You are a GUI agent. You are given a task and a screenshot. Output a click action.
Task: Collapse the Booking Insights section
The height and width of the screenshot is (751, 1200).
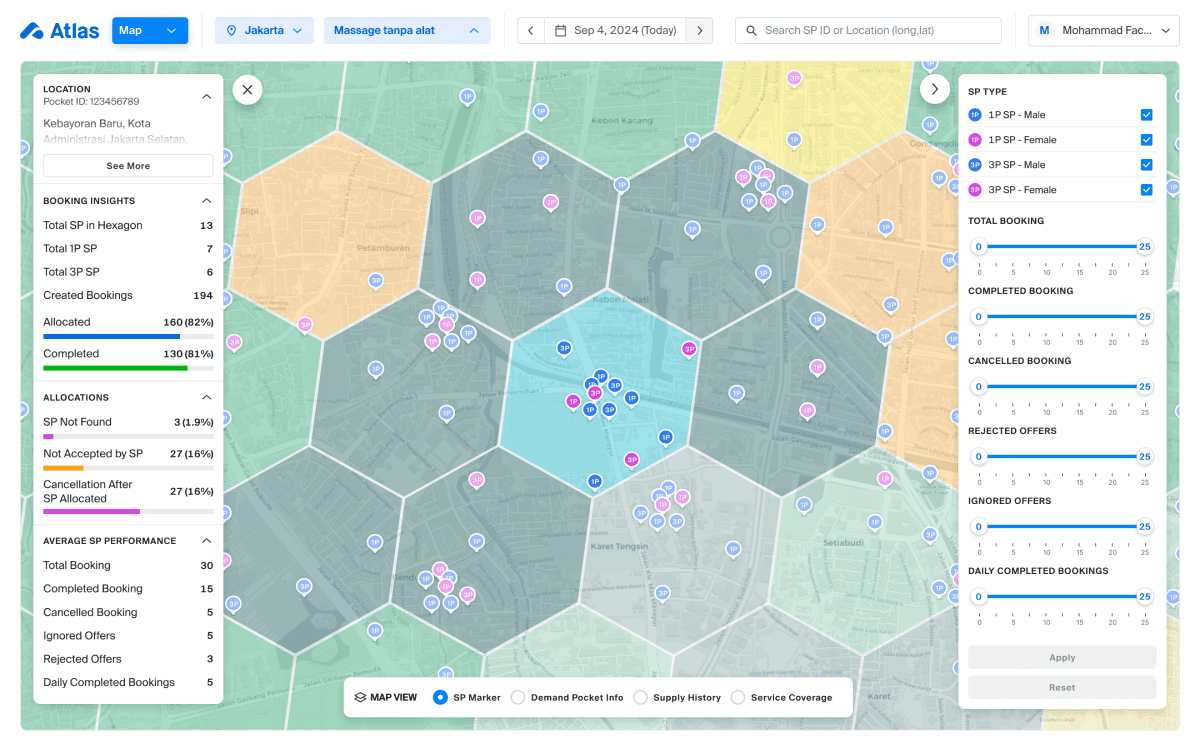pos(206,201)
